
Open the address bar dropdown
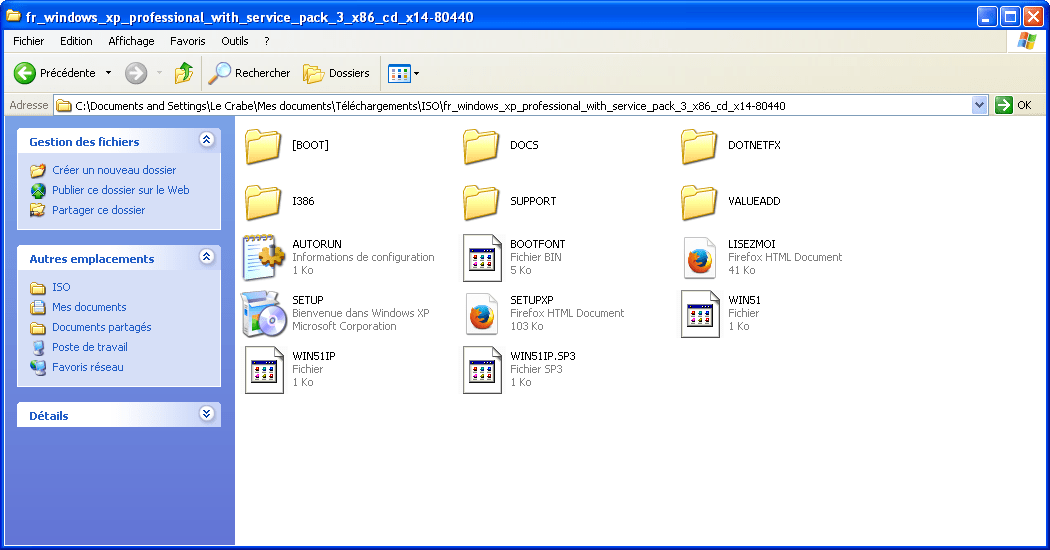(x=980, y=105)
